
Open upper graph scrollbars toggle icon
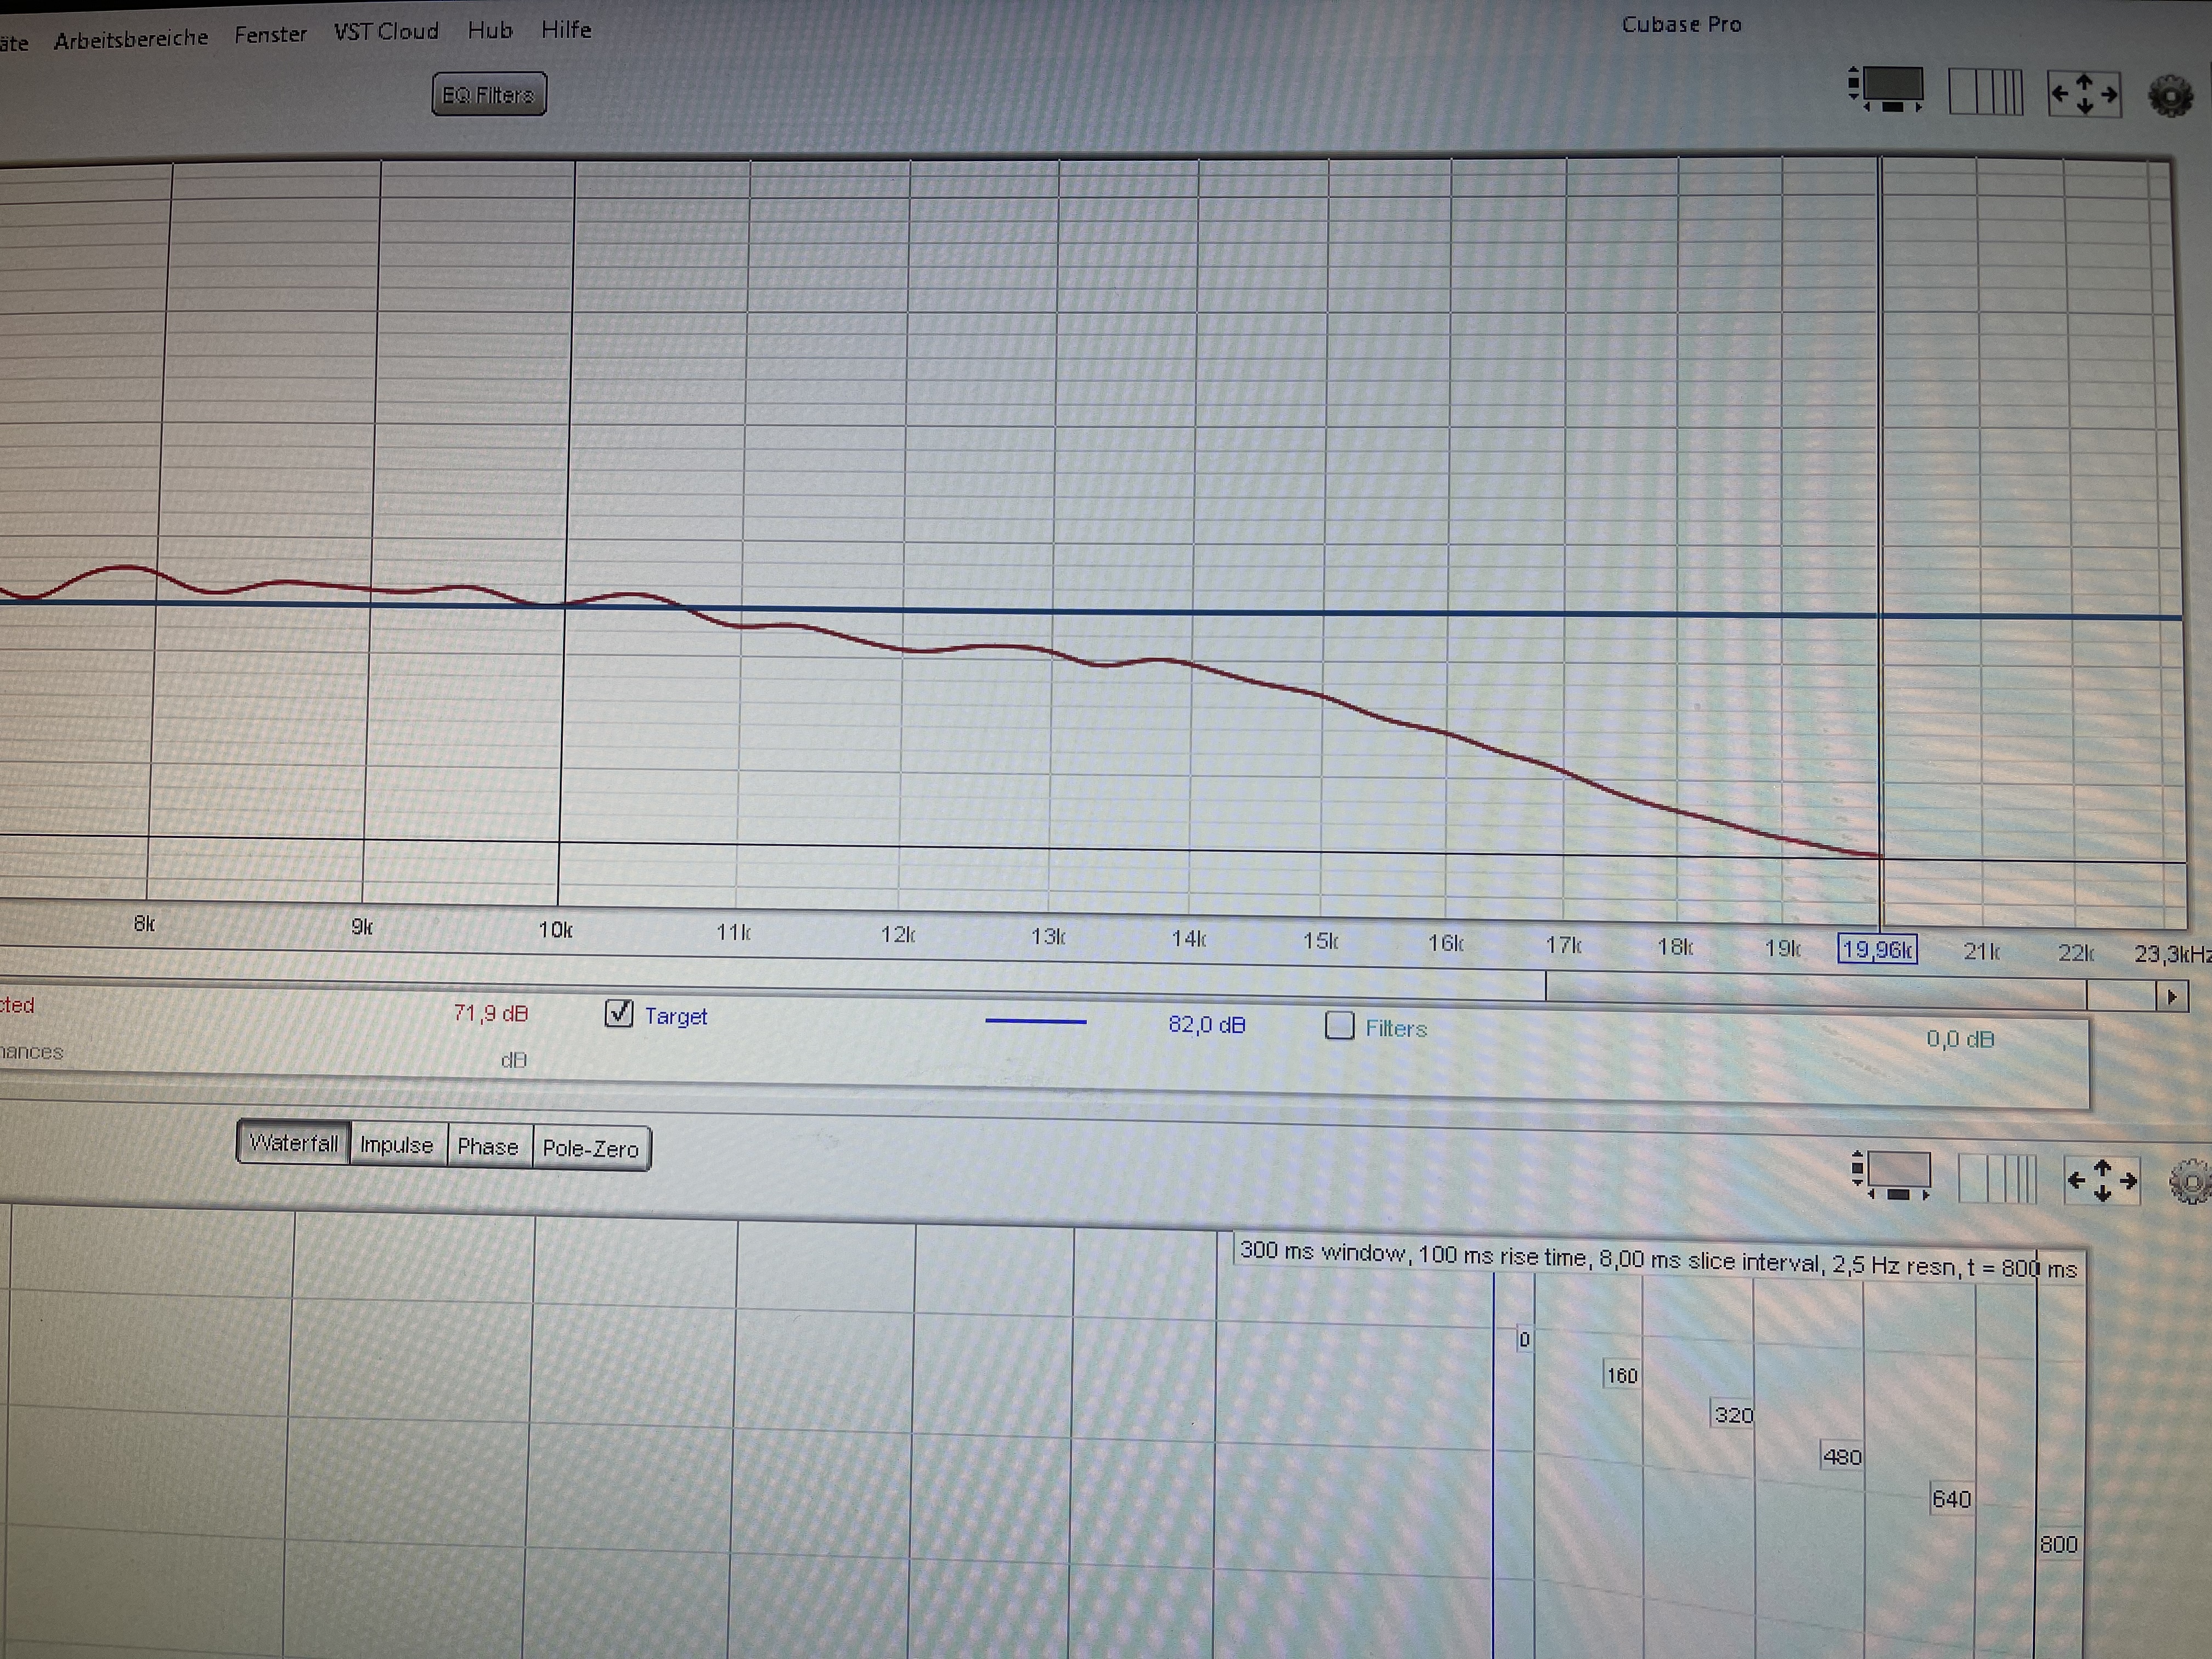(1885, 90)
